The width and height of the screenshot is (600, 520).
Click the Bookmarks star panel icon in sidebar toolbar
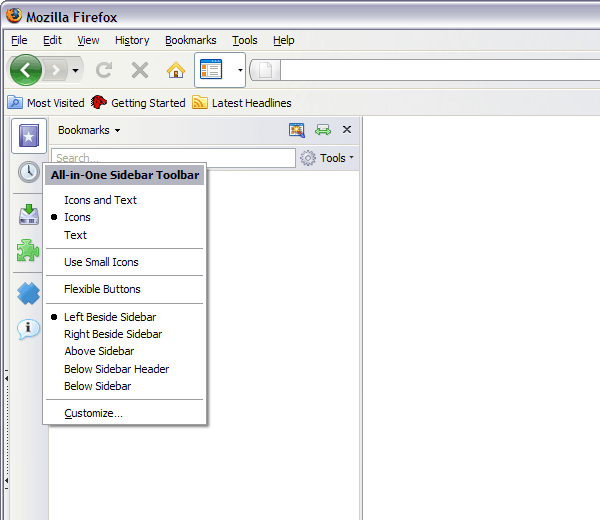click(29, 136)
